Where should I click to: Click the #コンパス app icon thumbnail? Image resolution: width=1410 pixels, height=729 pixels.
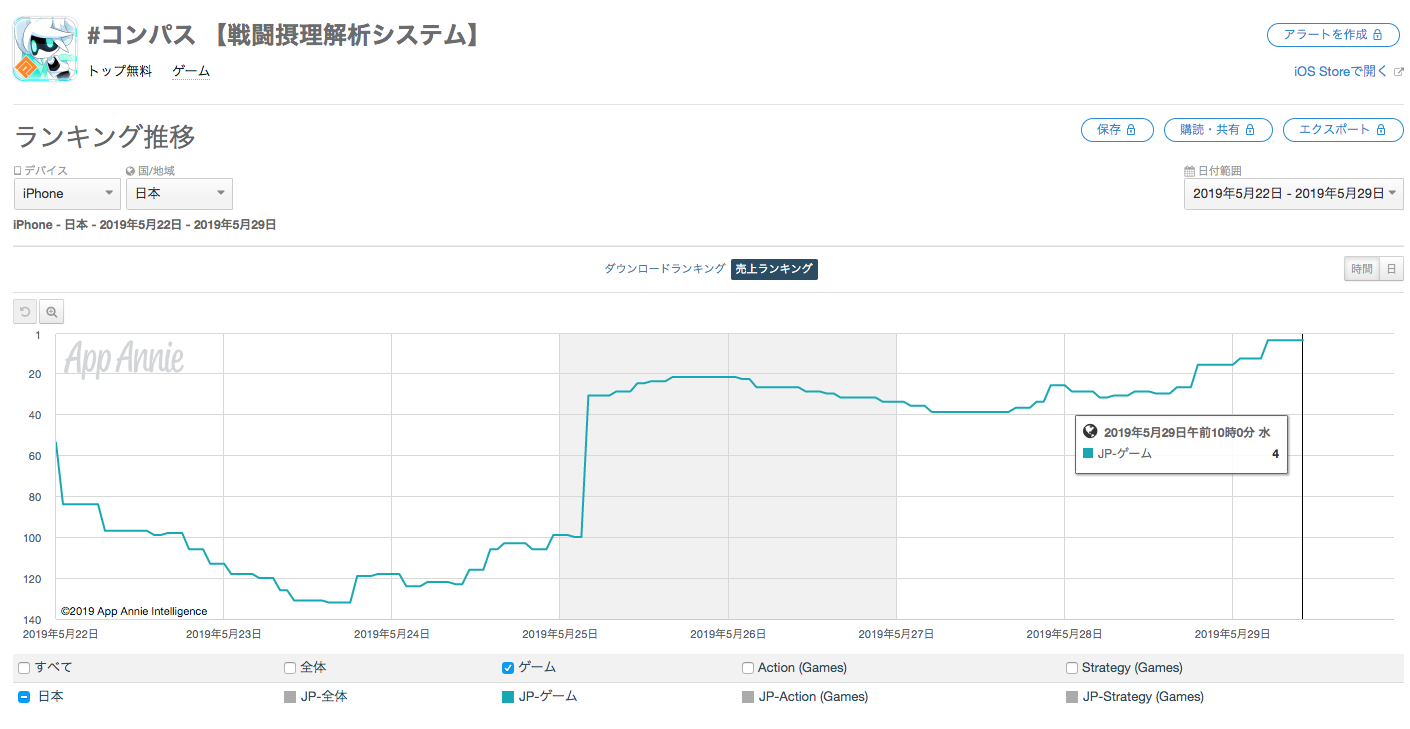point(45,48)
